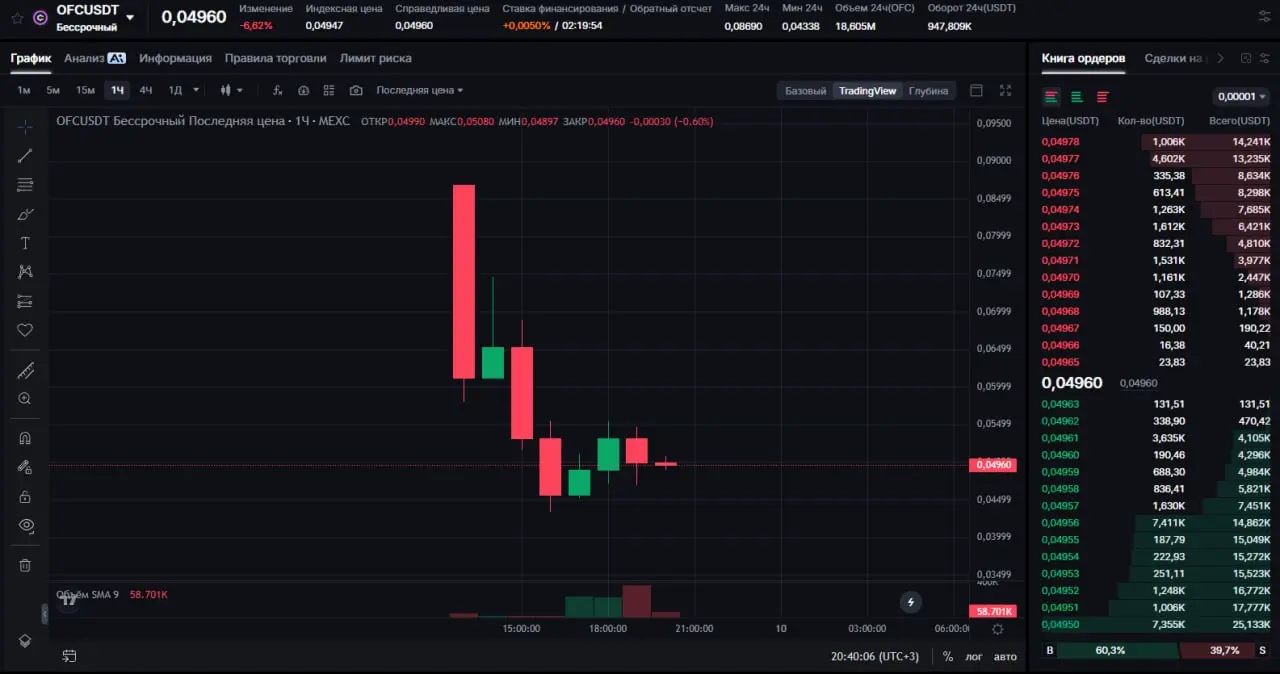This screenshot has width=1280, height=674.
Task: Open the object tree layers icon
Action: (25, 640)
